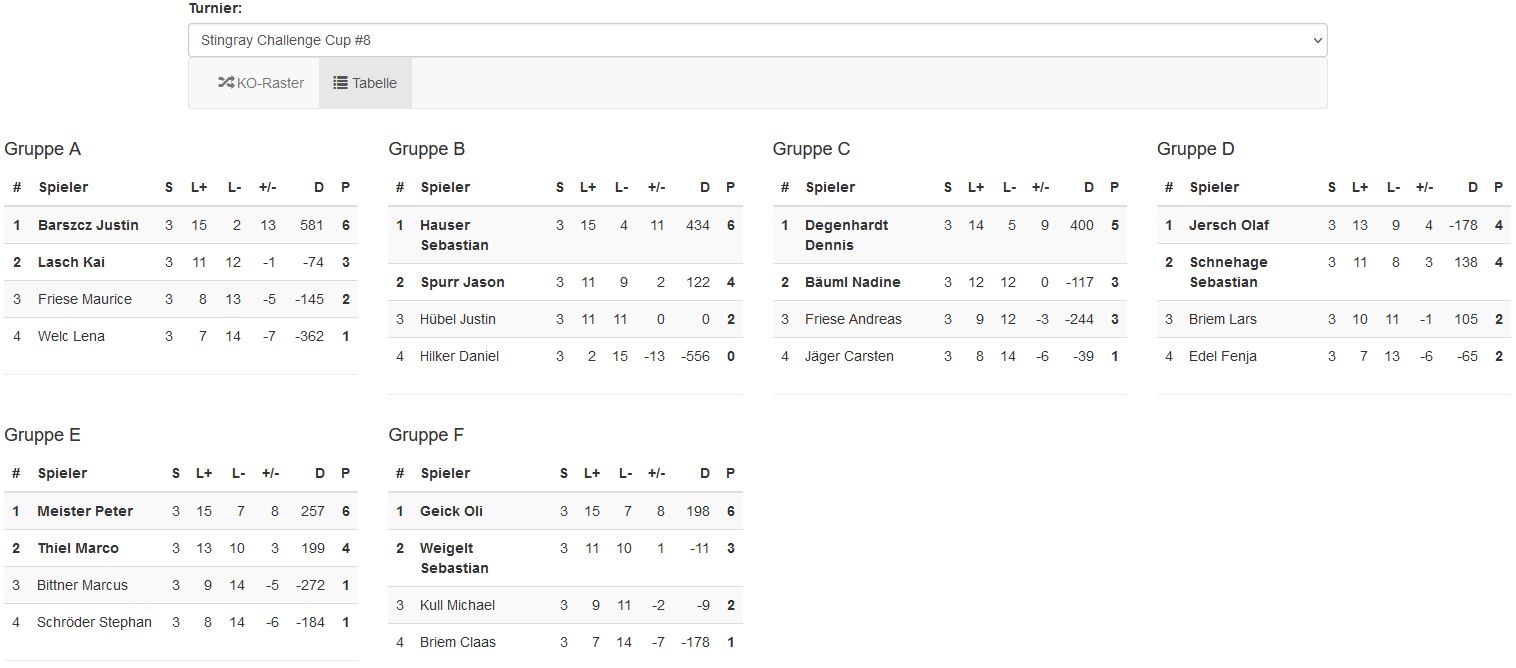Screen dimensions: 1516x668
Task: Click player Barszcz Justin in Gruppe A
Action: coord(88,225)
